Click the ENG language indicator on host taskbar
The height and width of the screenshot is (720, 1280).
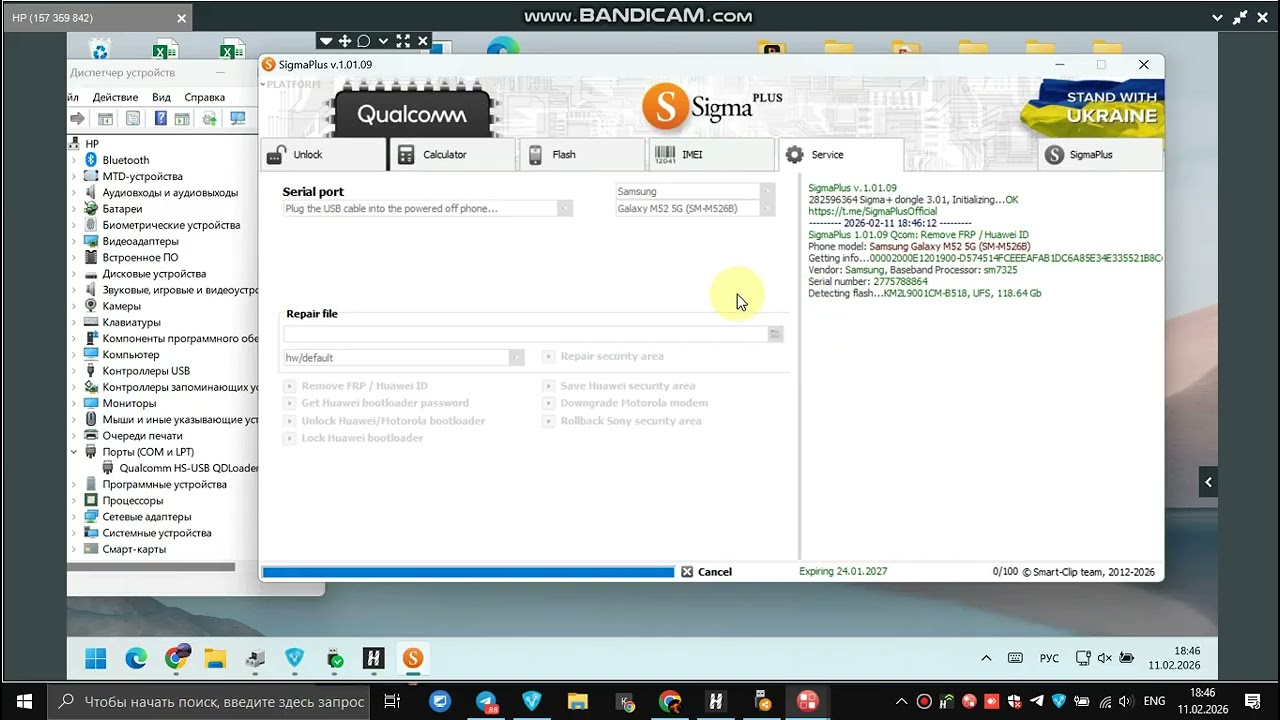(x=1154, y=701)
